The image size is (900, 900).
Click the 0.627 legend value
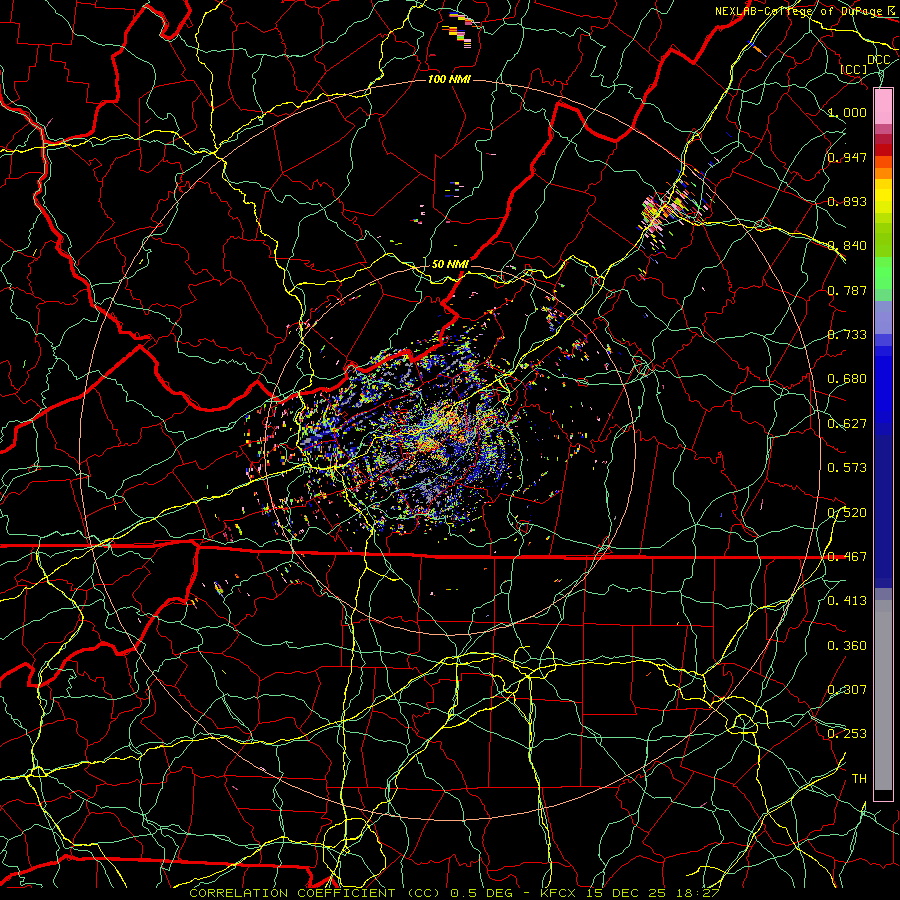[847, 424]
